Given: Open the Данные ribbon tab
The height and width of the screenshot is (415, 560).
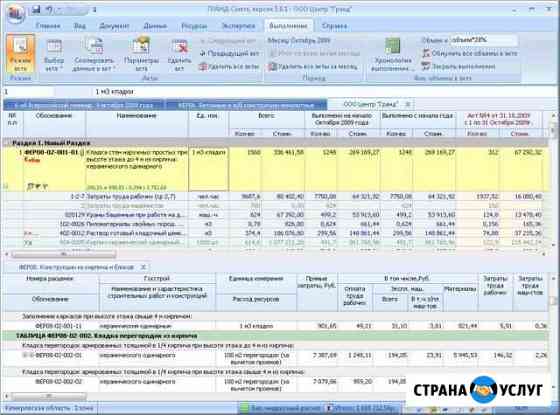Looking at the screenshot, I should [x=155, y=26].
